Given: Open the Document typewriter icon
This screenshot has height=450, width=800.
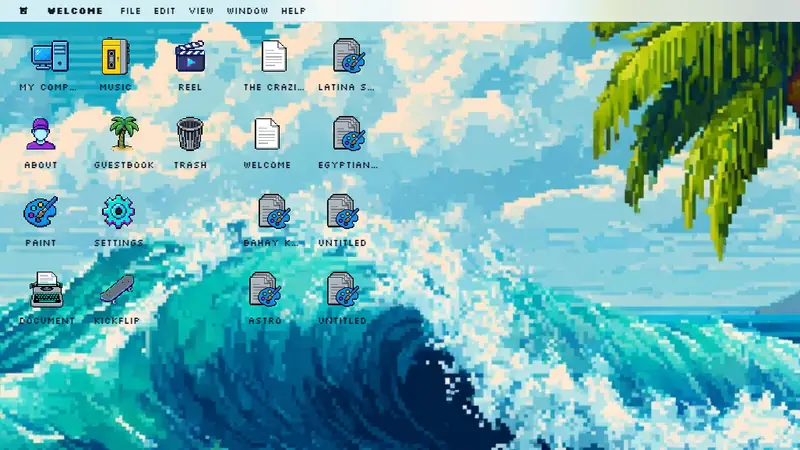Looking at the screenshot, I should pyautogui.click(x=46, y=290).
